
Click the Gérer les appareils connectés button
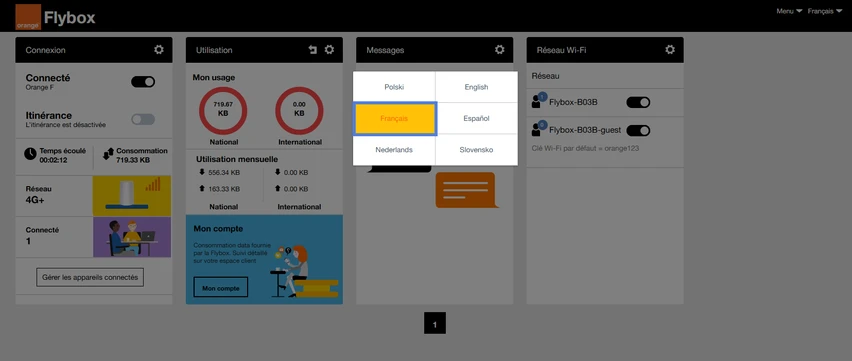point(90,277)
